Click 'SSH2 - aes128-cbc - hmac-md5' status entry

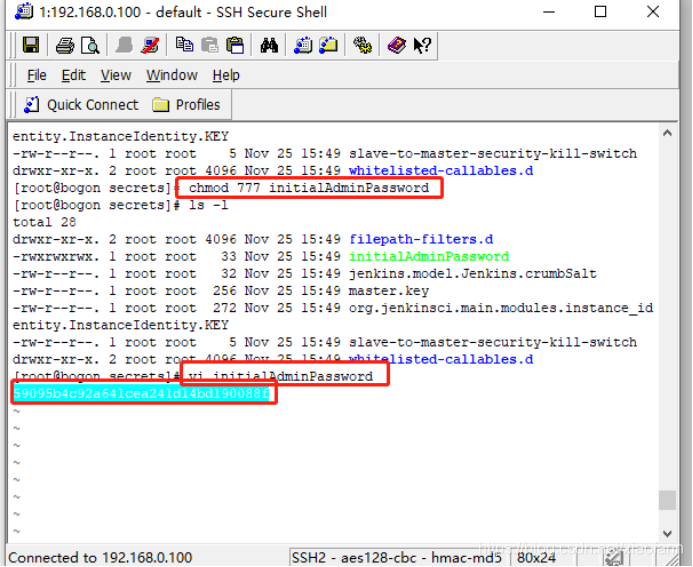(396, 557)
